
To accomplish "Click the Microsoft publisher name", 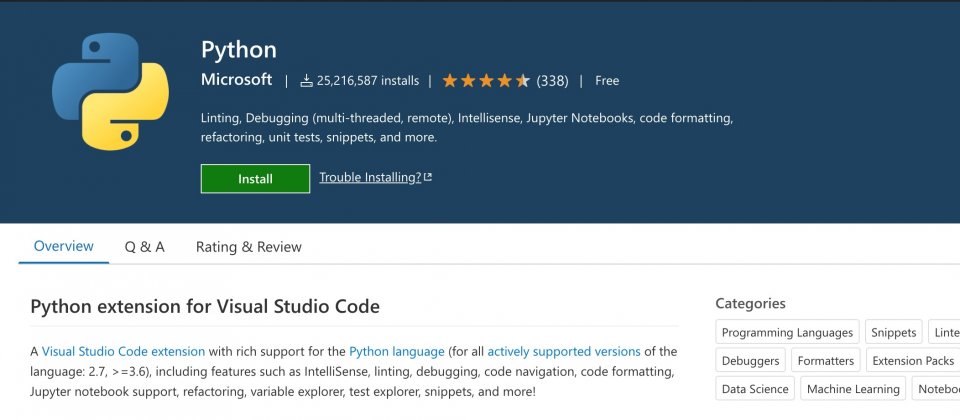I will click(236, 80).
